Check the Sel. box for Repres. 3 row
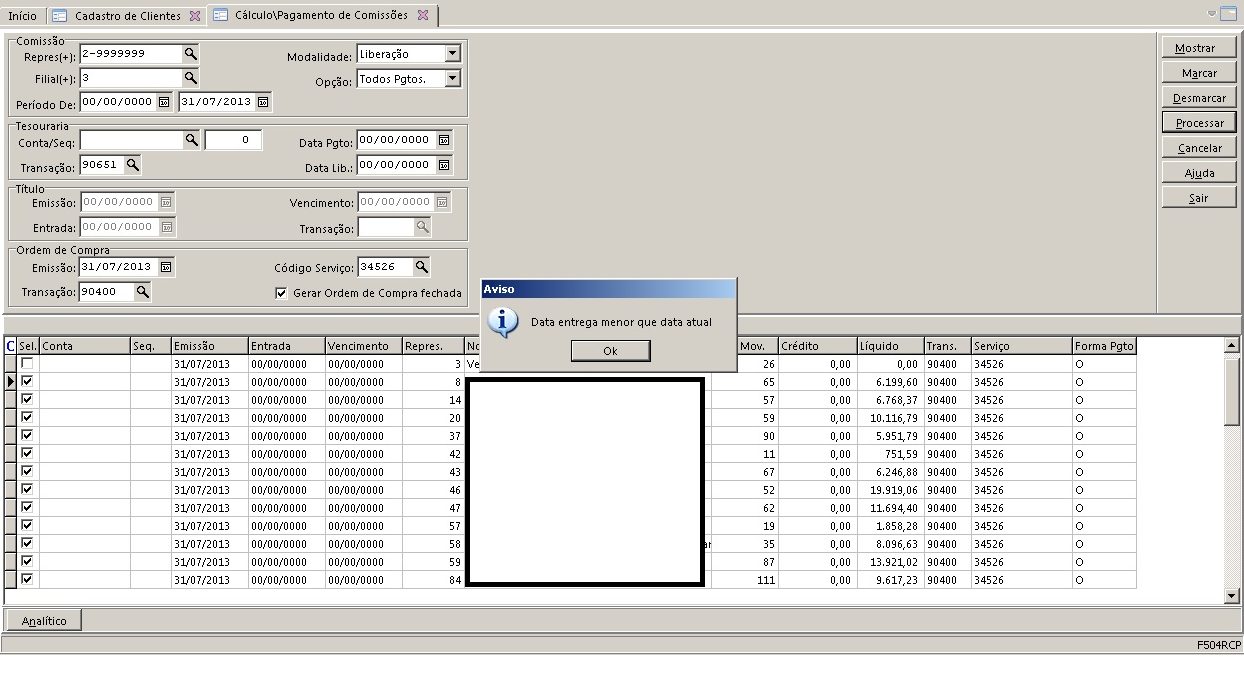The width and height of the screenshot is (1244, 694). (x=27, y=363)
